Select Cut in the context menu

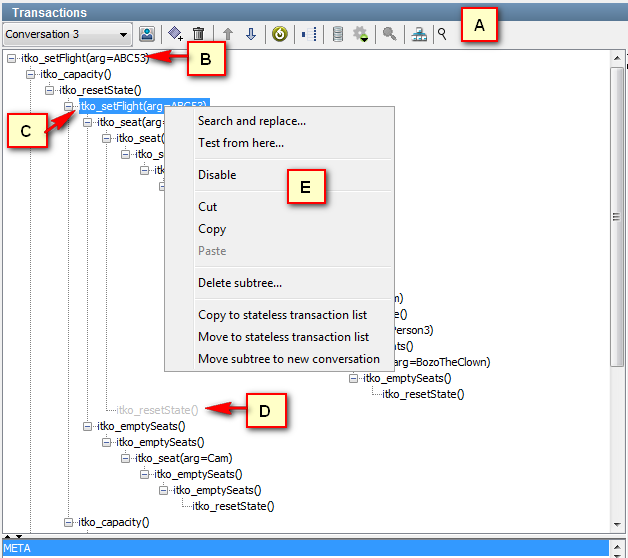pyautogui.click(x=207, y=207)
